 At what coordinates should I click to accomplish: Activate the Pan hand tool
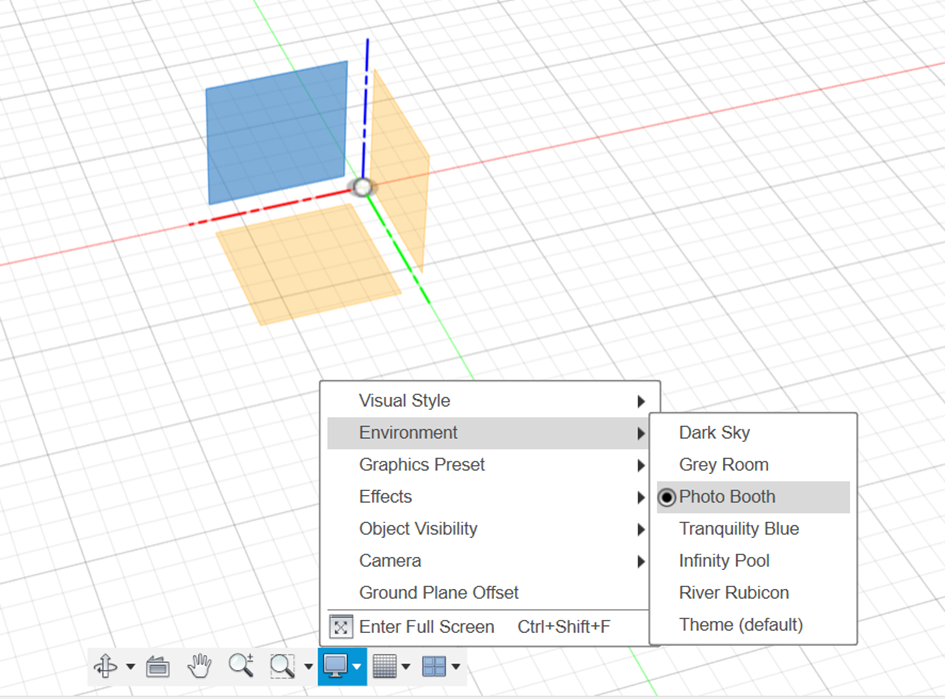pyautogui.click(x=200, y=666)
